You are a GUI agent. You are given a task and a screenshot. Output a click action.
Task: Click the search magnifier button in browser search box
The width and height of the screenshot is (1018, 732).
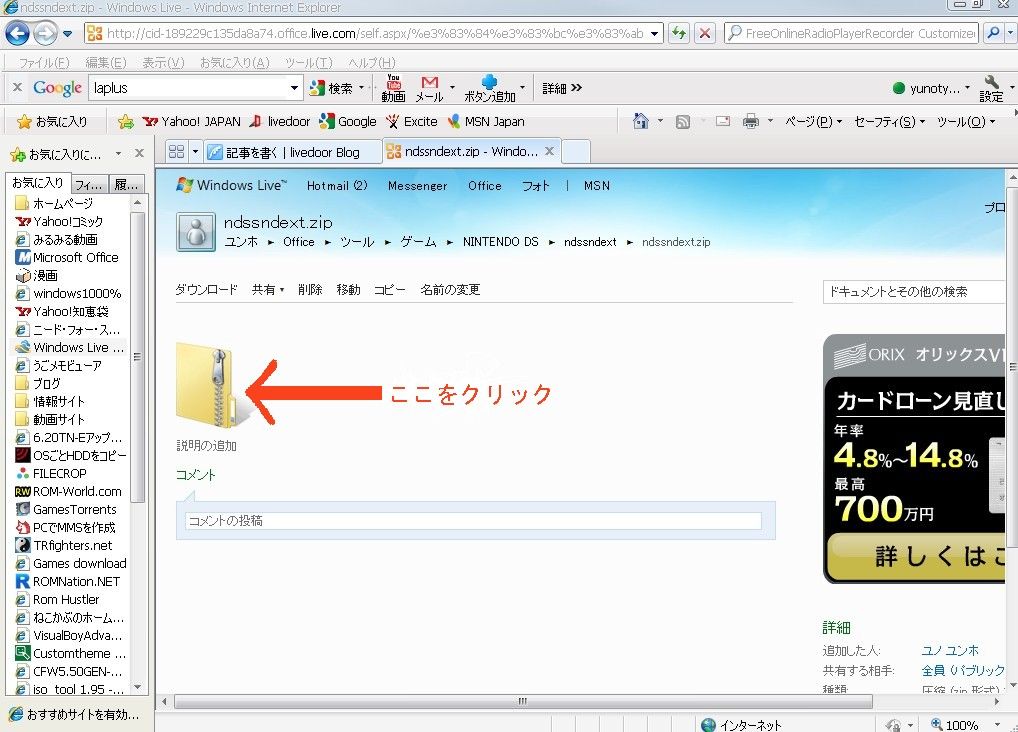[x=993, y=33]
